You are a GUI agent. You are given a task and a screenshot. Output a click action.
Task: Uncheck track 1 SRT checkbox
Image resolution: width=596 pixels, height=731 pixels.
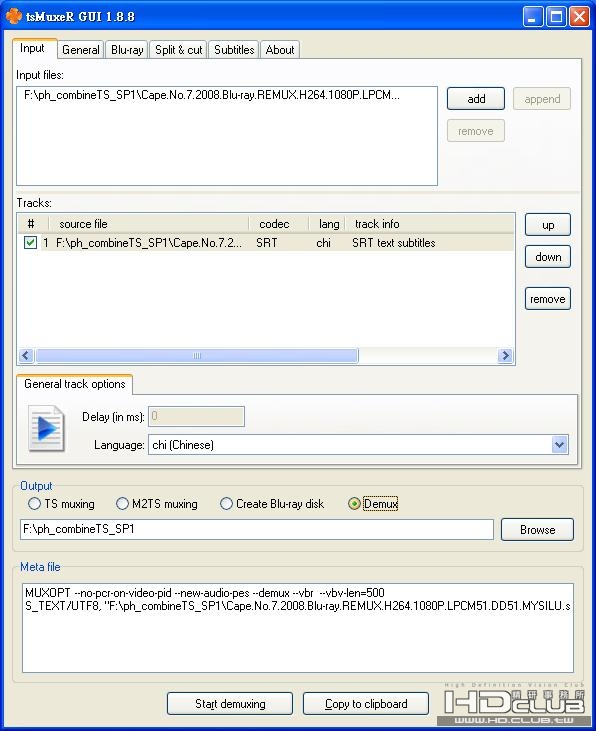[x=30, y=242]
